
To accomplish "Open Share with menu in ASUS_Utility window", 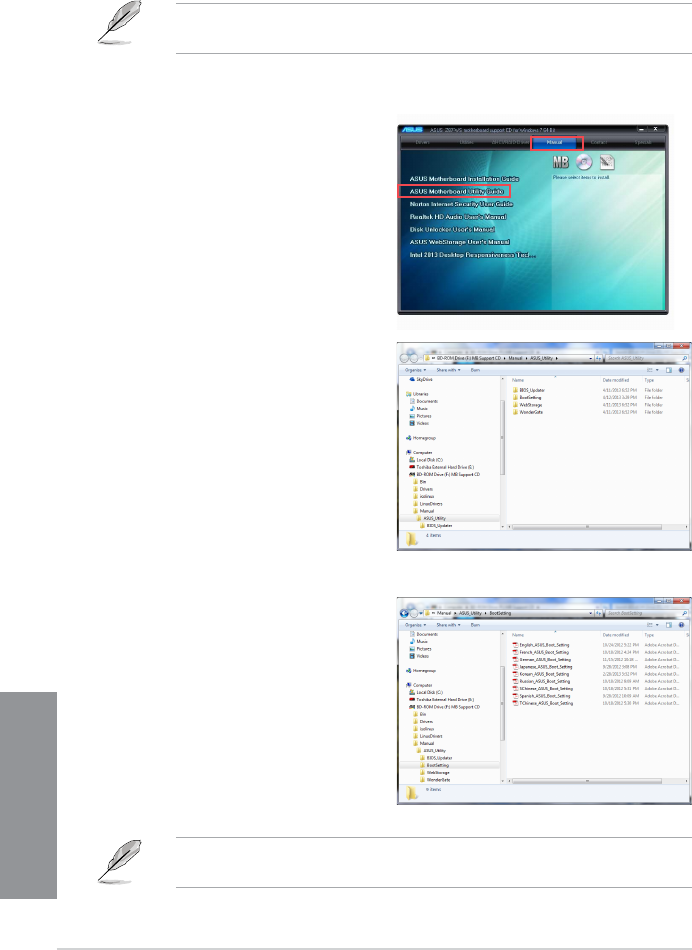I will coord(448,370).
